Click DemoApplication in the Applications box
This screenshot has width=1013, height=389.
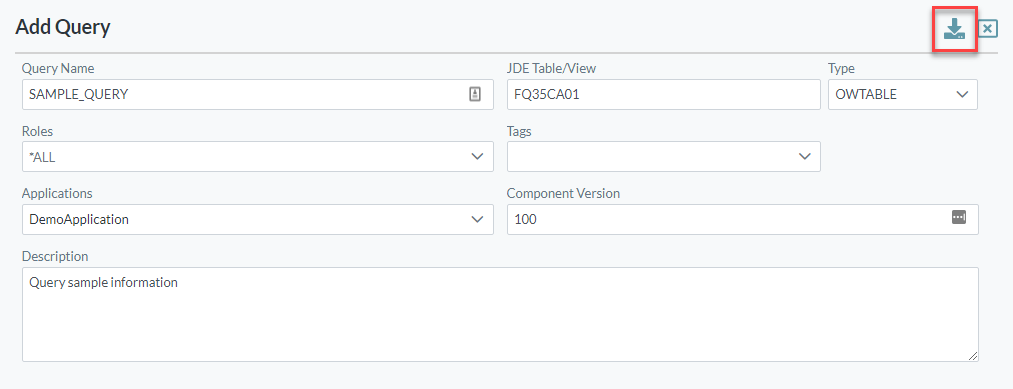point(79,220)
